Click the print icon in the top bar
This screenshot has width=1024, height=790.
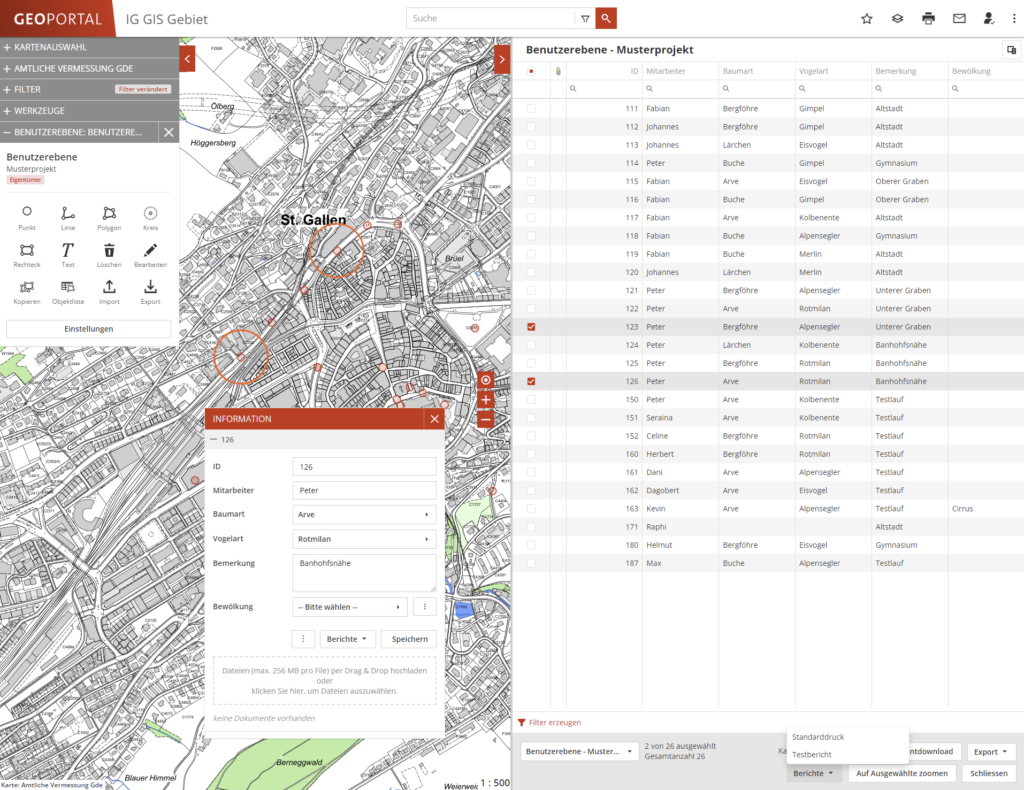click(927, 18)
